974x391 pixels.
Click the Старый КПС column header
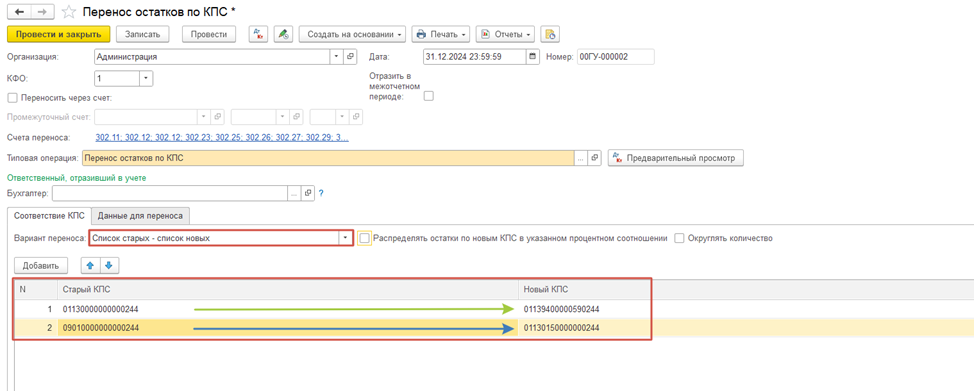click(x=288, y=289)
